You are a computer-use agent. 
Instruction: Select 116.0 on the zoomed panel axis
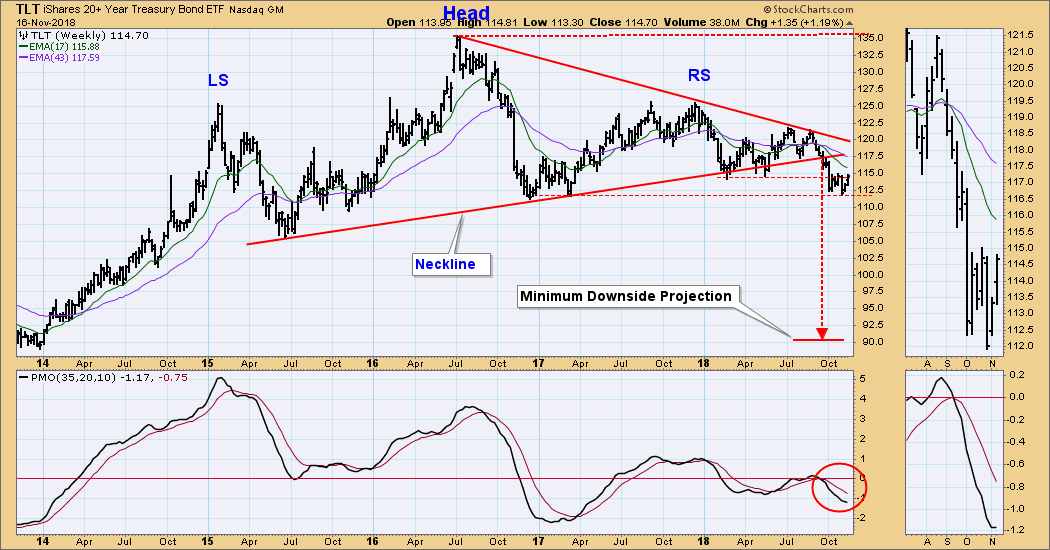(x=1021, y=215)
